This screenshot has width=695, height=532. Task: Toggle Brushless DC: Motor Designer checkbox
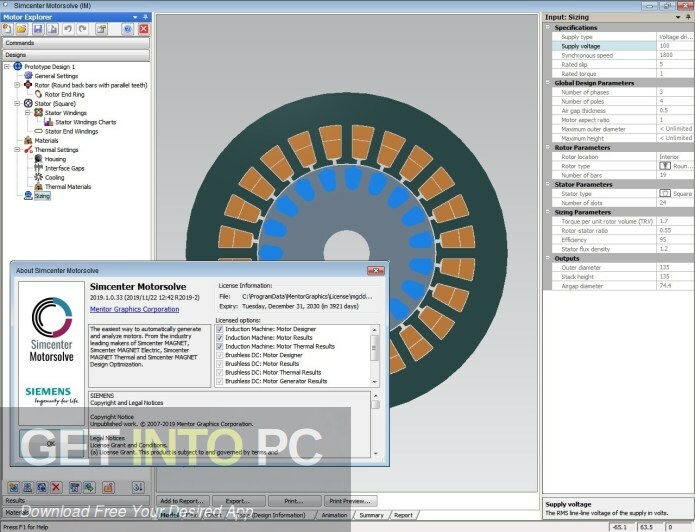pyautogui.click(x=220, y=355)
